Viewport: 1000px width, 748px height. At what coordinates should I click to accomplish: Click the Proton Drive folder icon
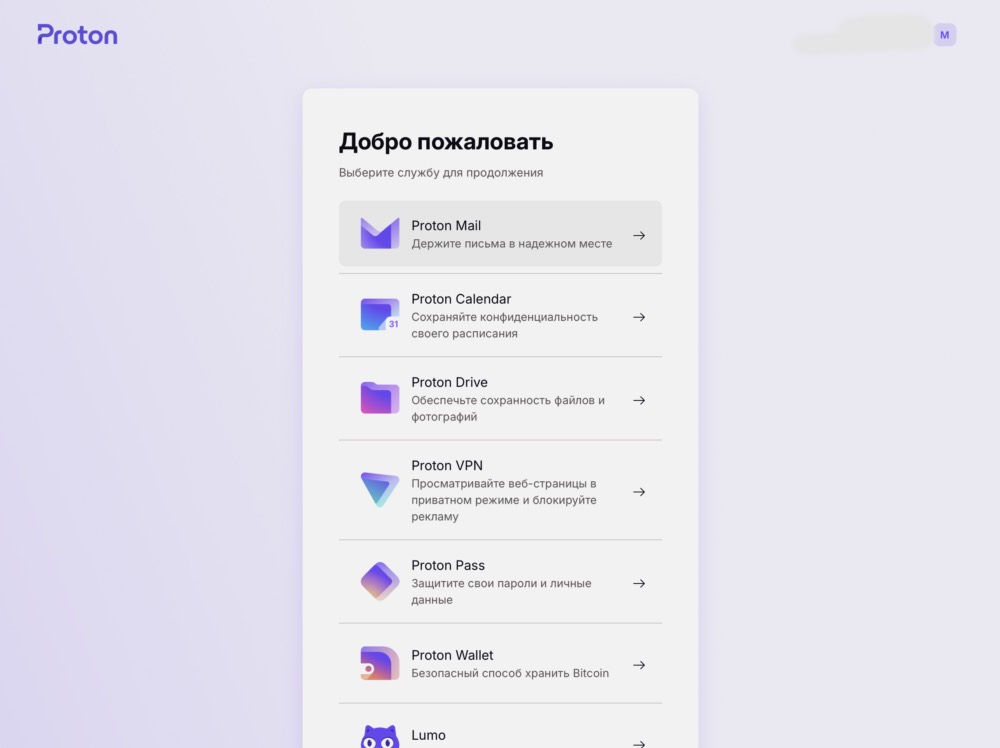[x=380, y=398]
